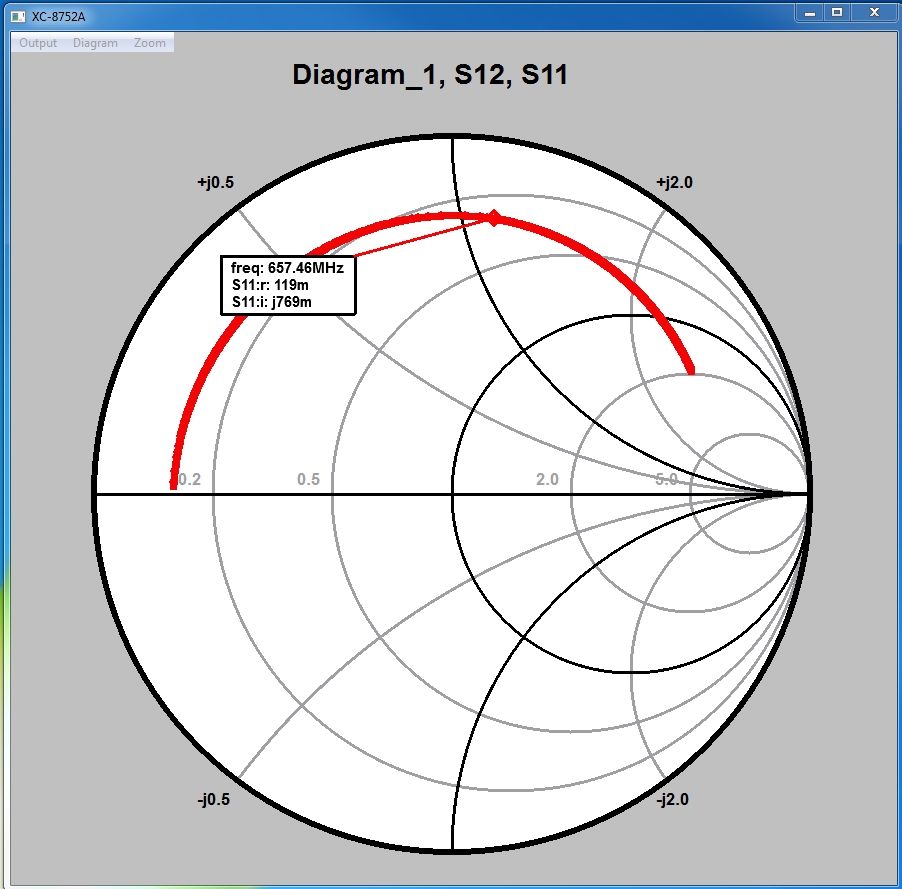Click the +j2.0 reactance label
This screenshot has height=889, width=902.
pos(674,182)
